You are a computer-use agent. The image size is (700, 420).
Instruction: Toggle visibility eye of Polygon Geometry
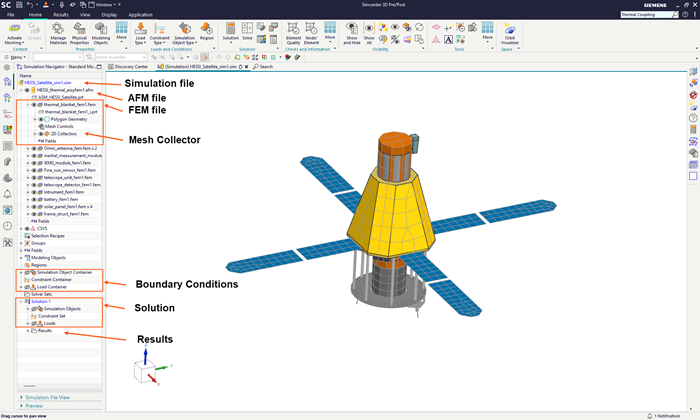pyautogui.click(x=41, y=119)
